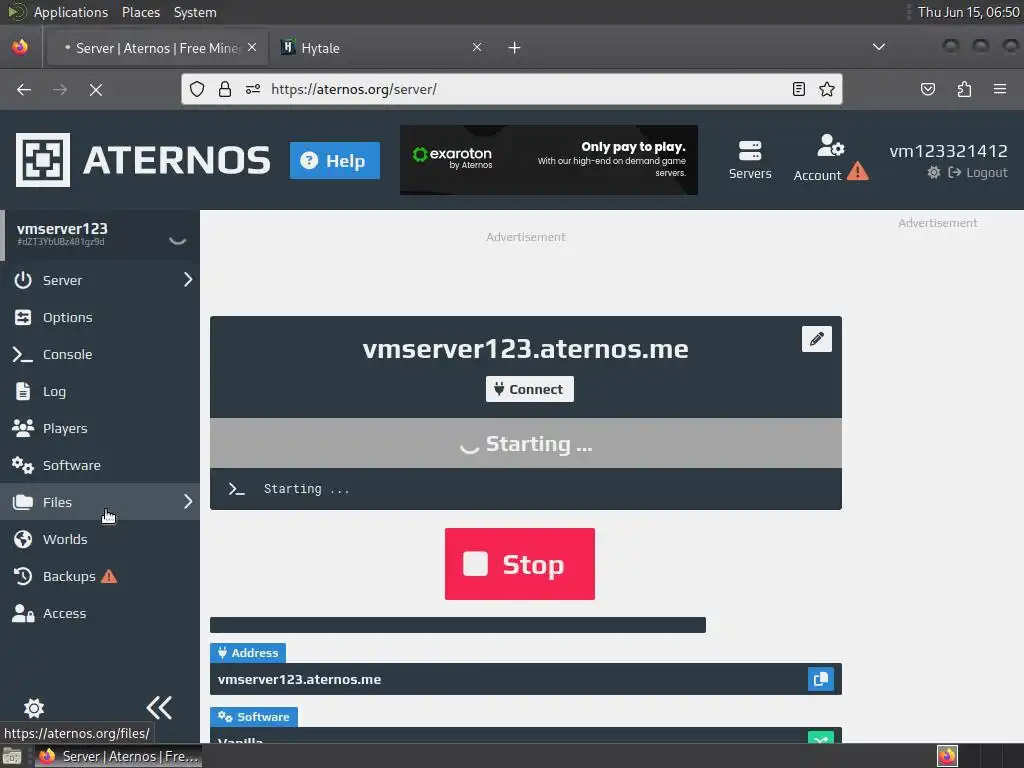1024x768 pixels.
Task: Click the URL address bar field
Action: click(x=512, y=89)
